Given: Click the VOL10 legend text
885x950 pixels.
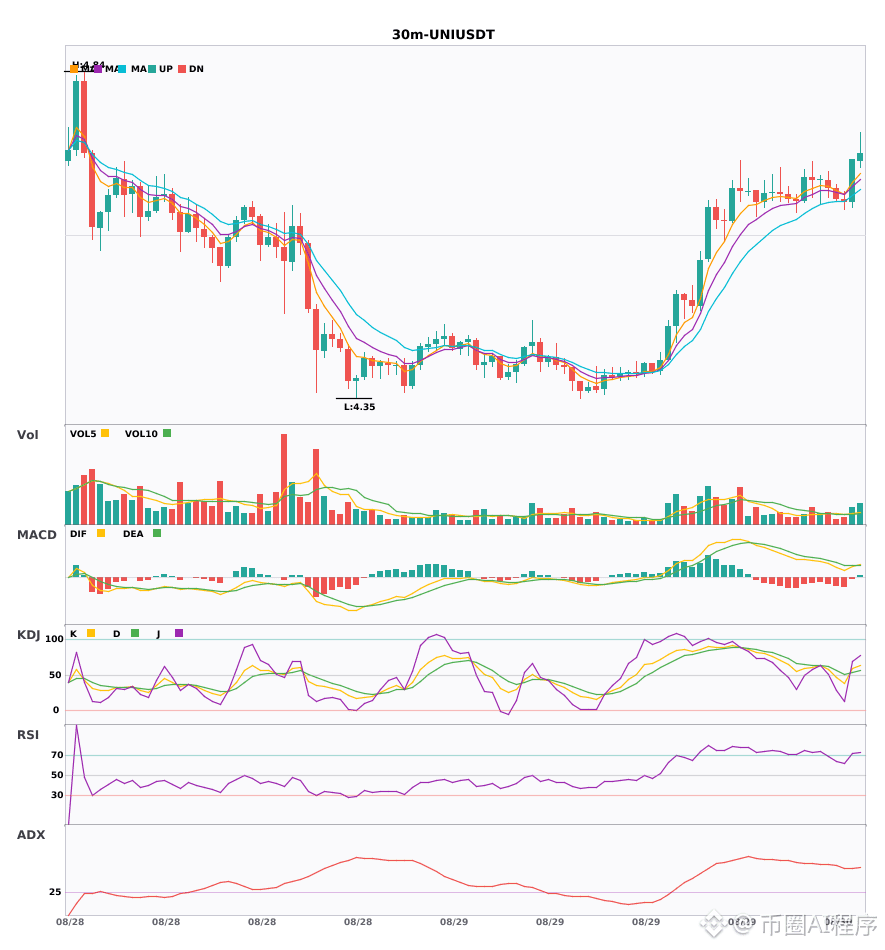Looking at the screenshot, I should click(x=141, y=434).
